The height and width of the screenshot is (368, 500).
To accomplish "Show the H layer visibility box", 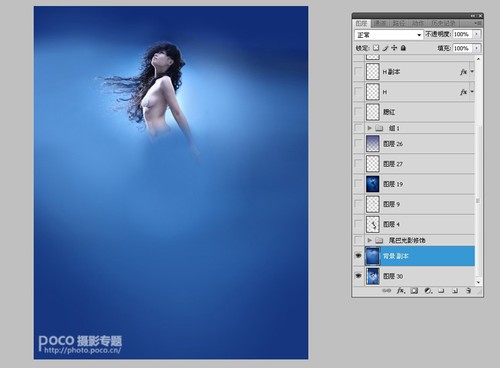I will coord(358,92).
